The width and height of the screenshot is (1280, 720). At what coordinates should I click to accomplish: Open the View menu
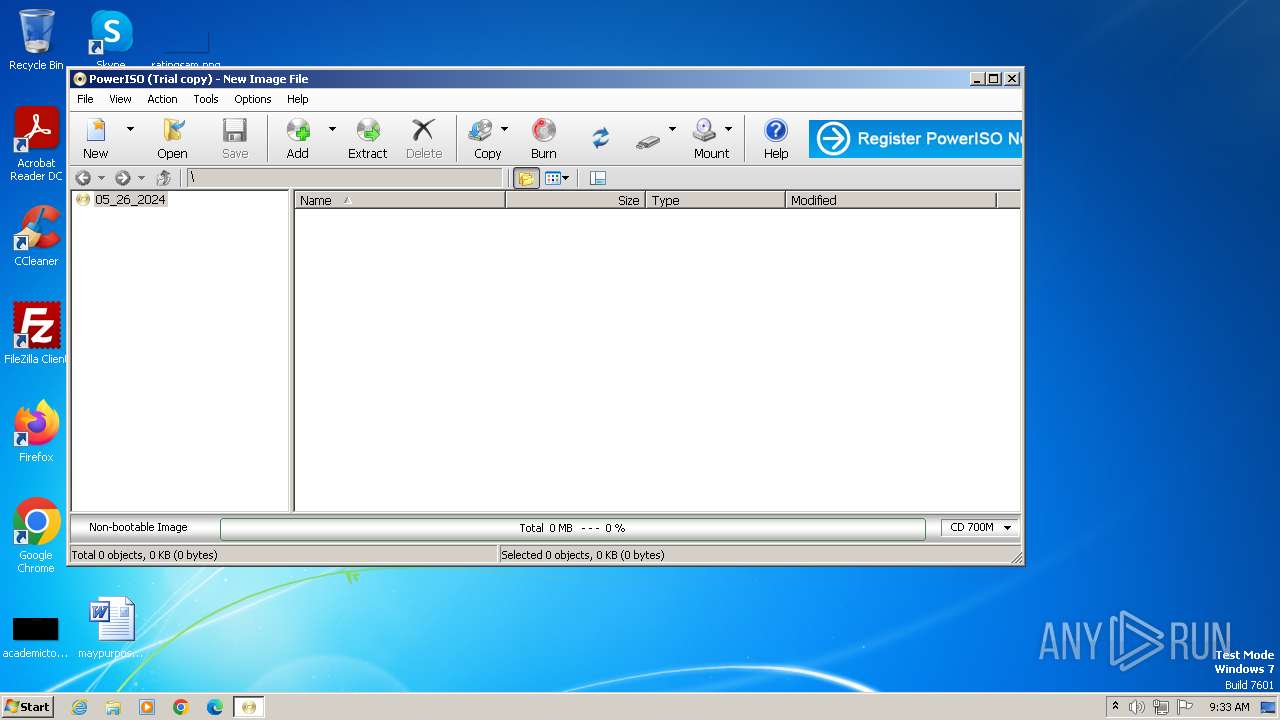[x=120, y=99]
